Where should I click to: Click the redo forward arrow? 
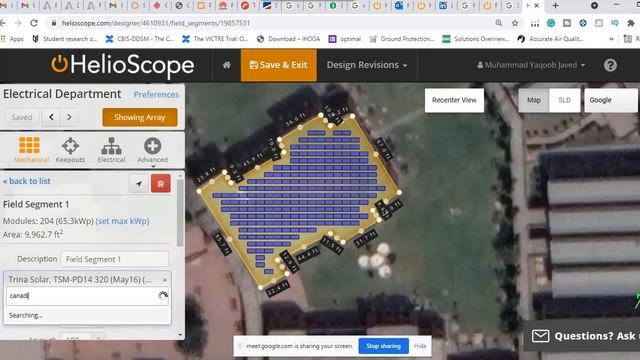[69, 117]
